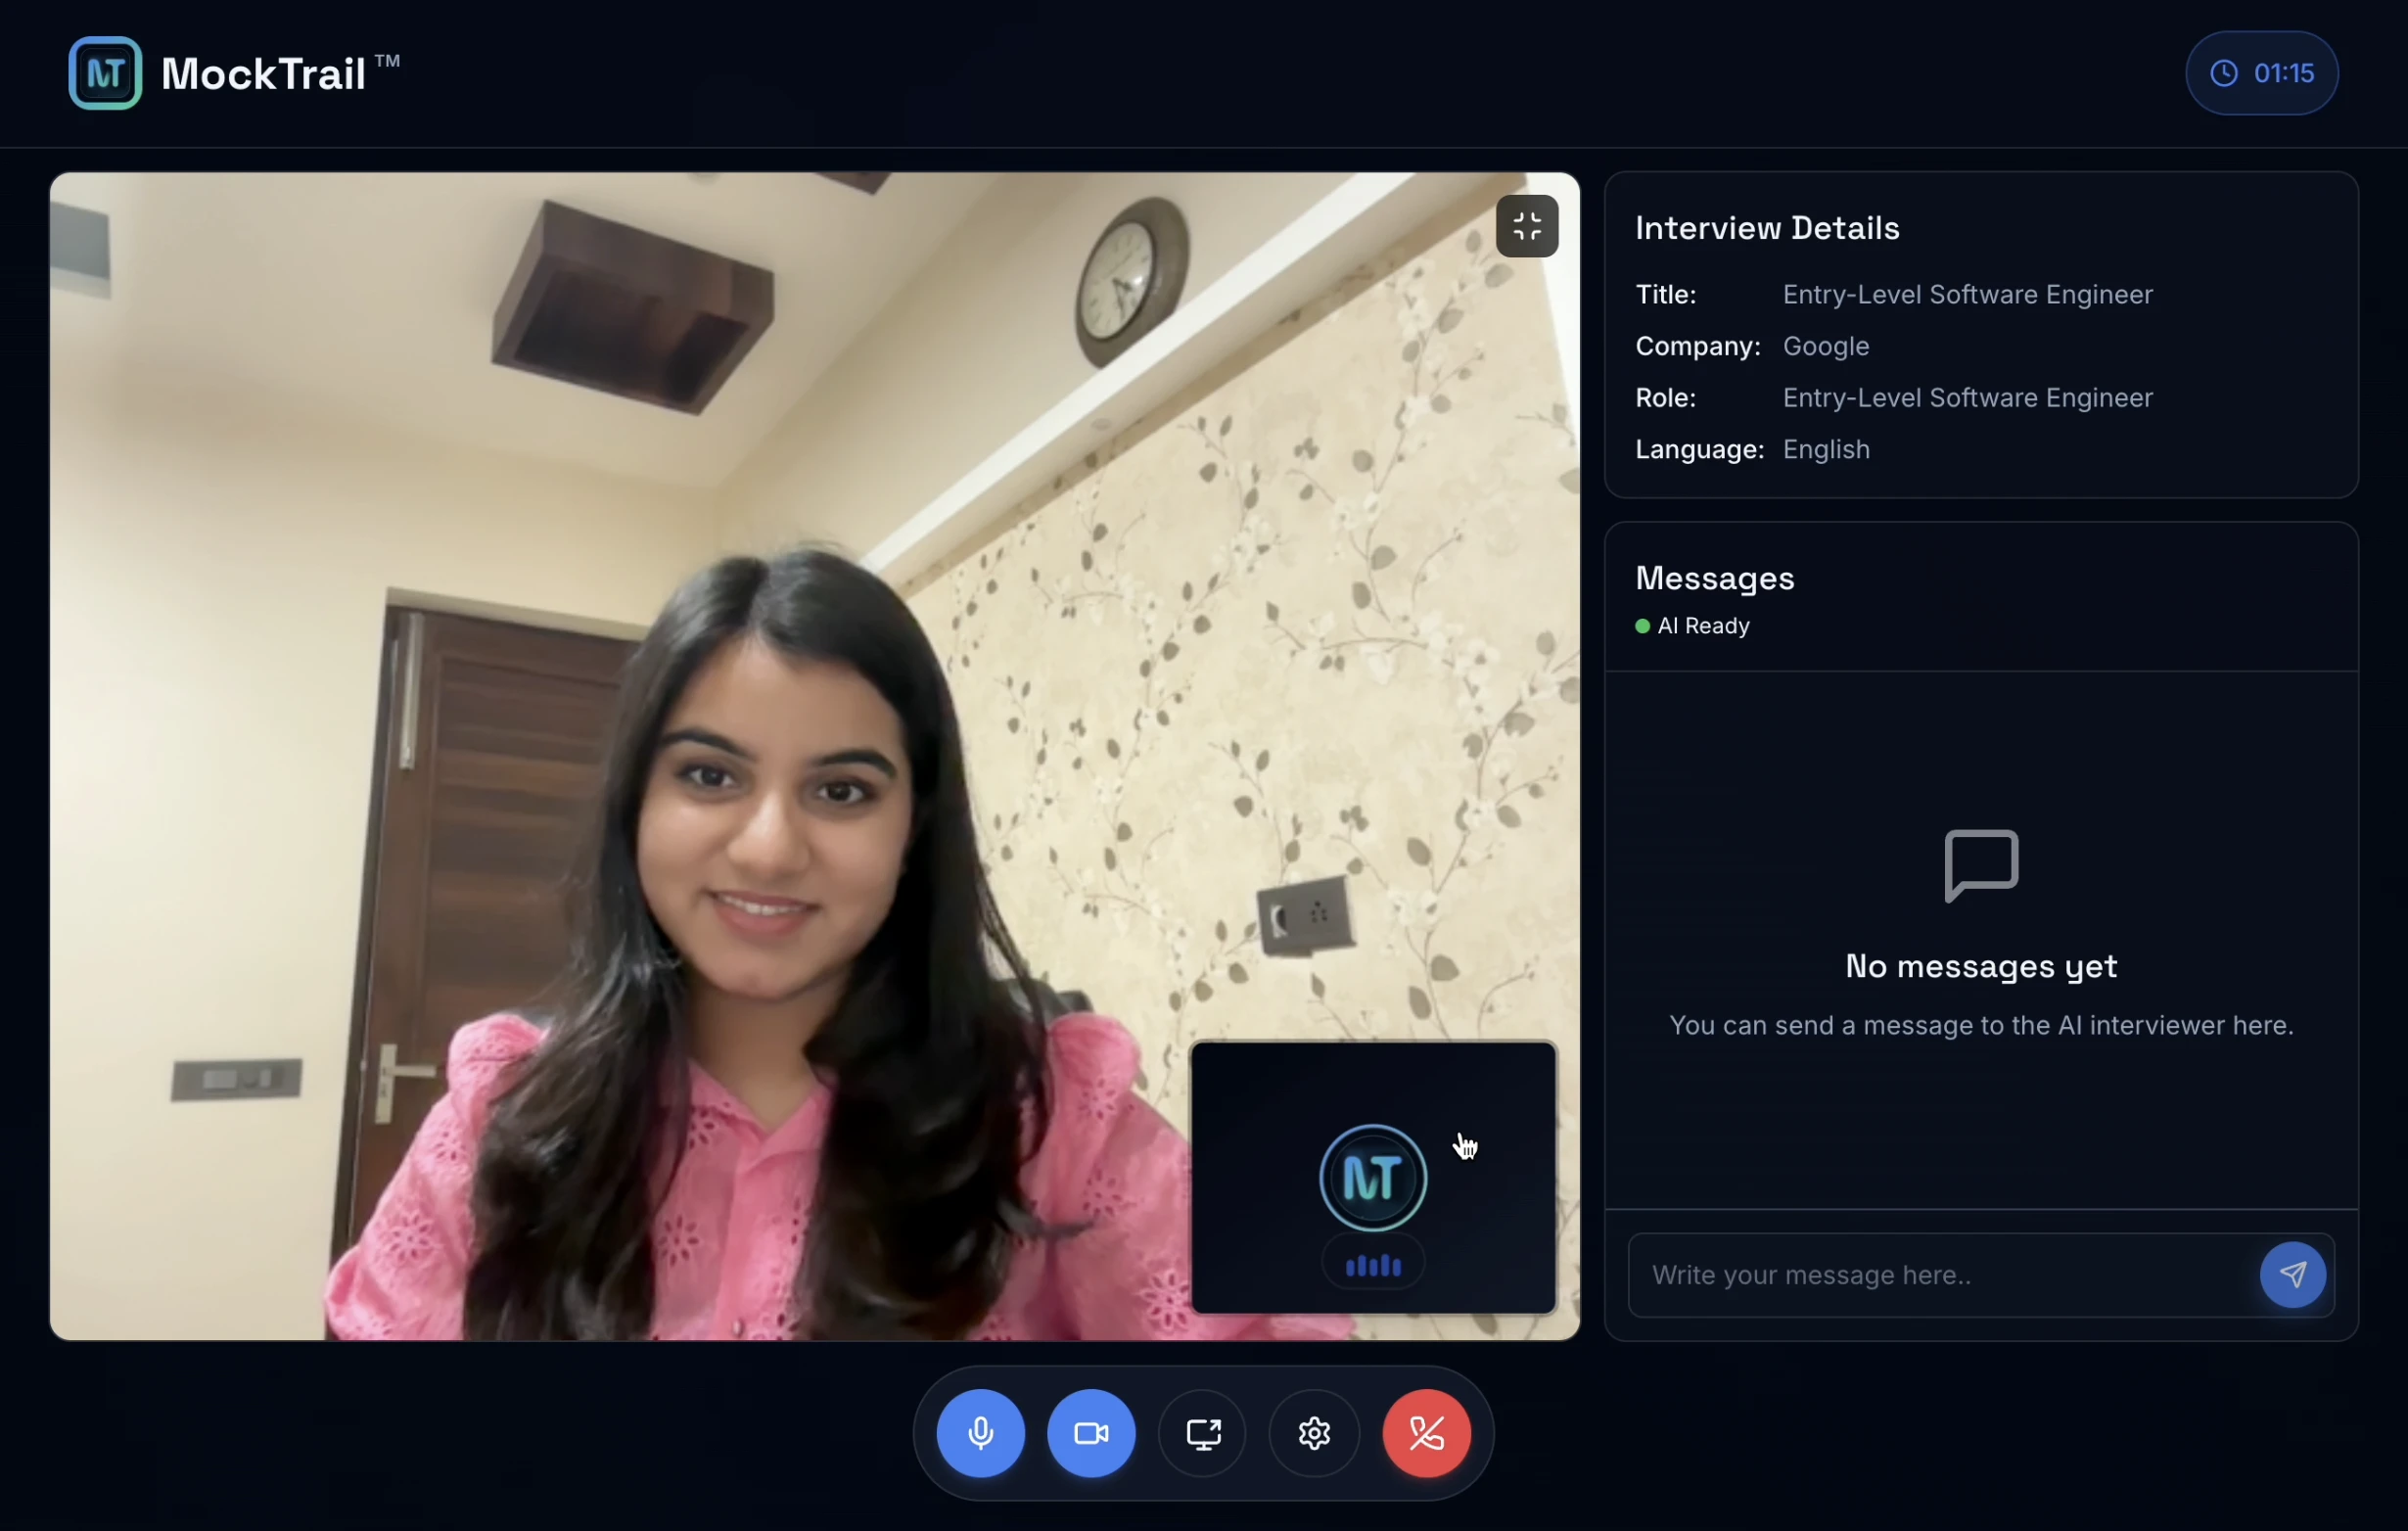The image size is (2408, 1531).
Task: Click the AI Ready status indicator
Action: point(1692,626)
